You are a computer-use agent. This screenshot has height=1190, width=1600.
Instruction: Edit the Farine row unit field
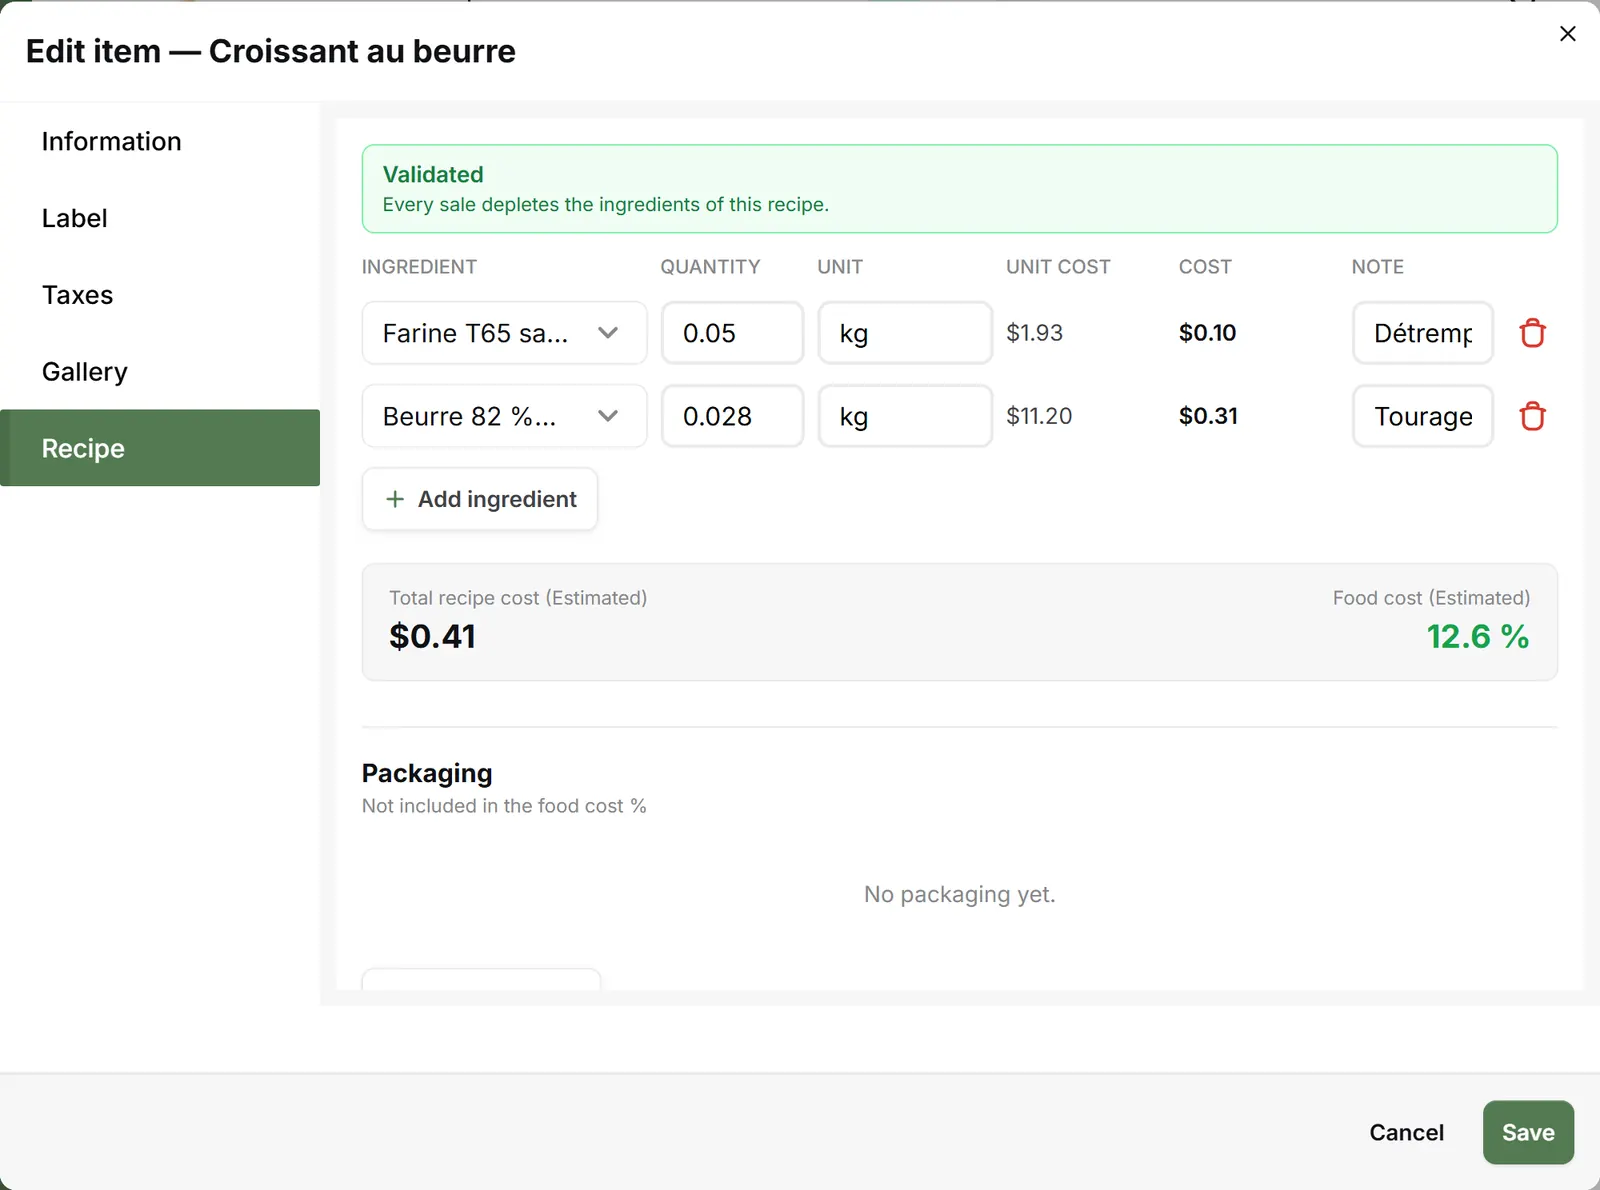click(x=905, y=333)
